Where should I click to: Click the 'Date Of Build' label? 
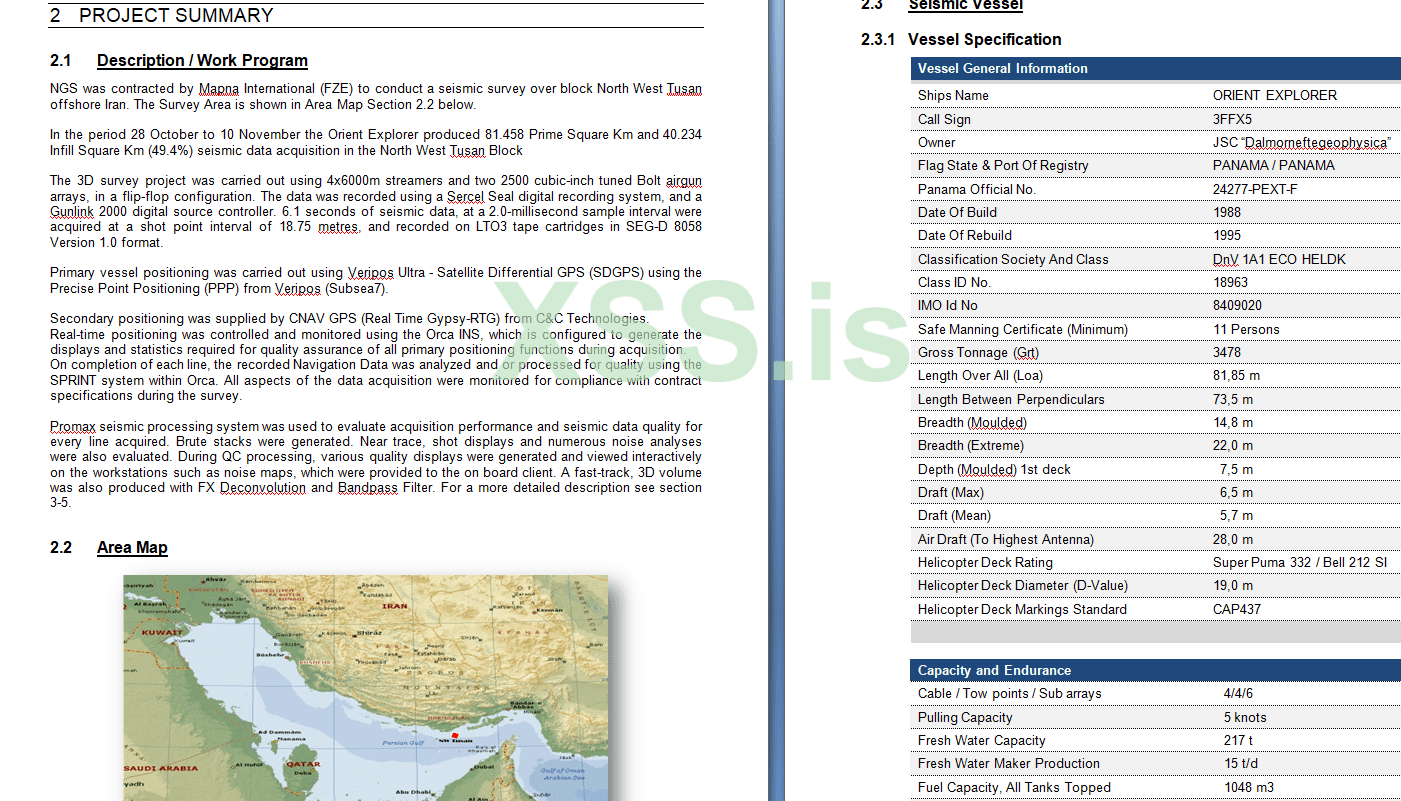(957, 212)
